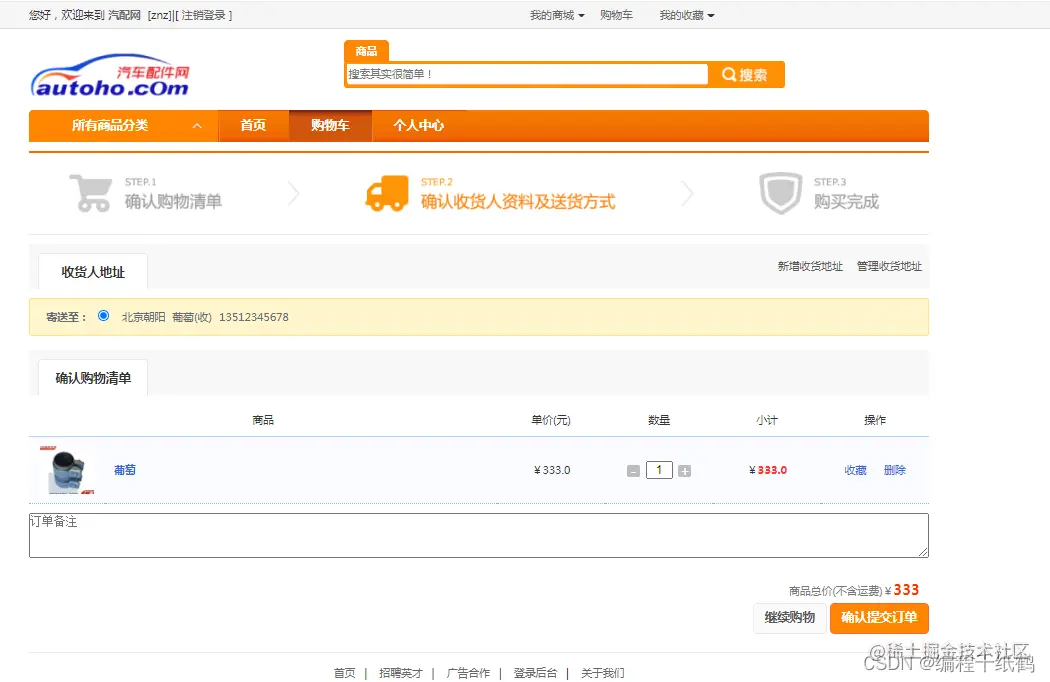The height and width of the screenshot is (682, 1050).
Task: Click the orange delivery truck Step 2 icon
Action: (387, 193)
